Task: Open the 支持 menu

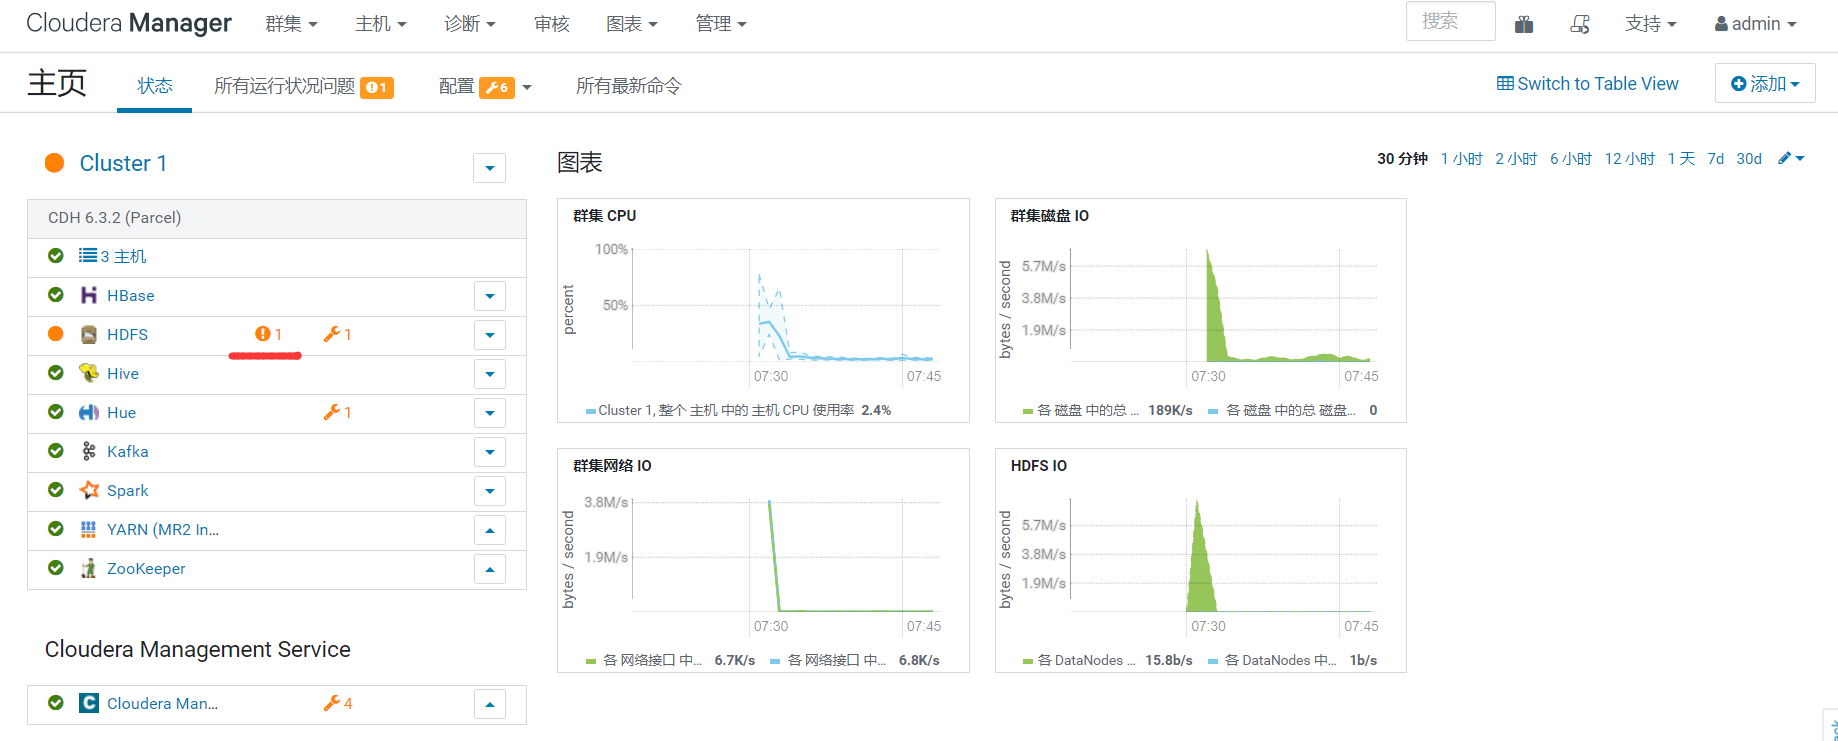Action: pyautogui.click(x=1651, y=23)
